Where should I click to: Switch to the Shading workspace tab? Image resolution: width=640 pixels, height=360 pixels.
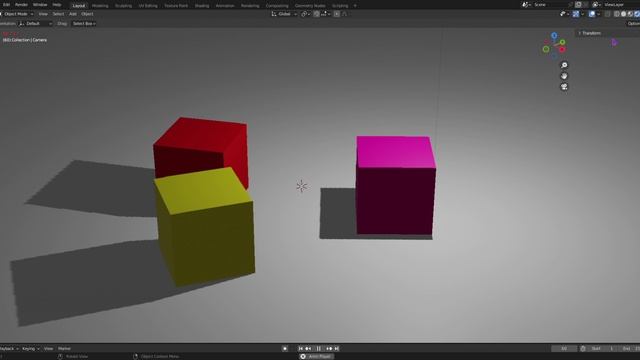tap(202, 6)
